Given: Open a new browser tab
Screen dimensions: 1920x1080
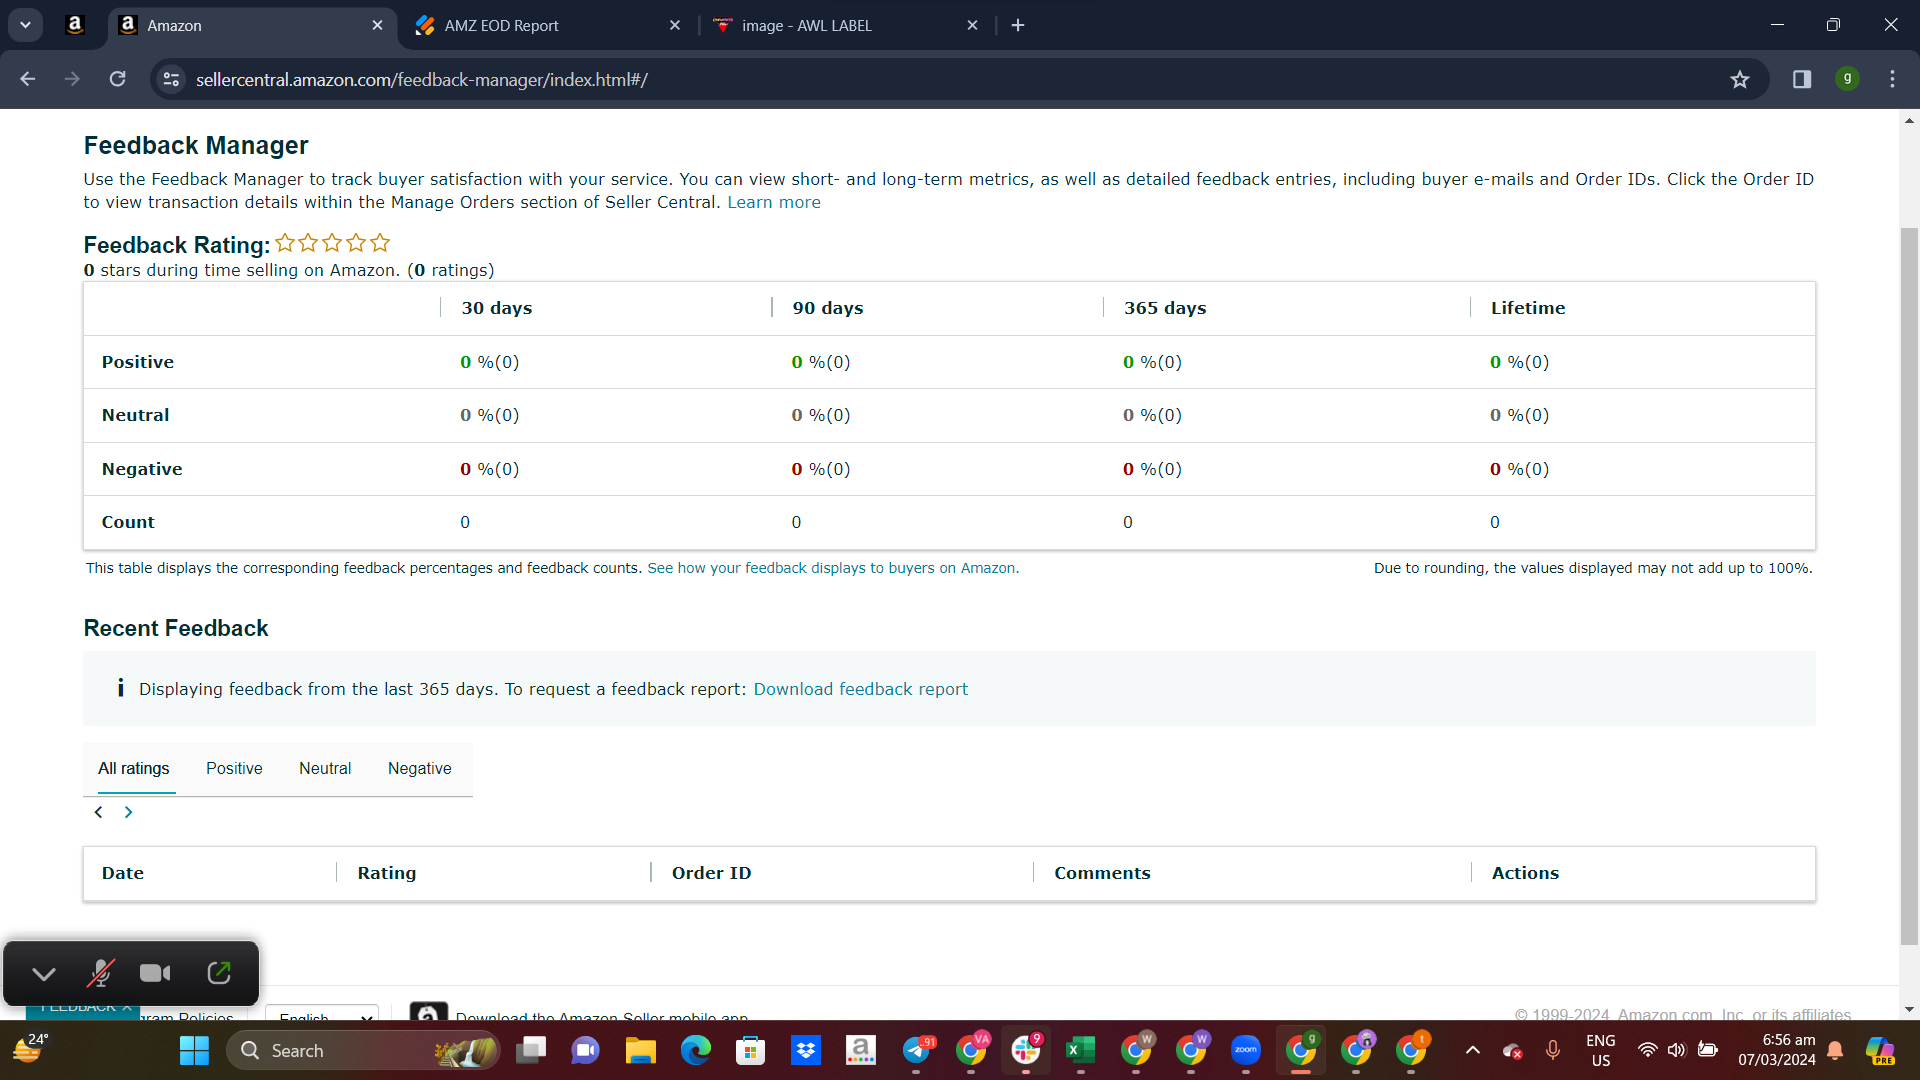Looking at the screenshot, I should pos(1018,25).
